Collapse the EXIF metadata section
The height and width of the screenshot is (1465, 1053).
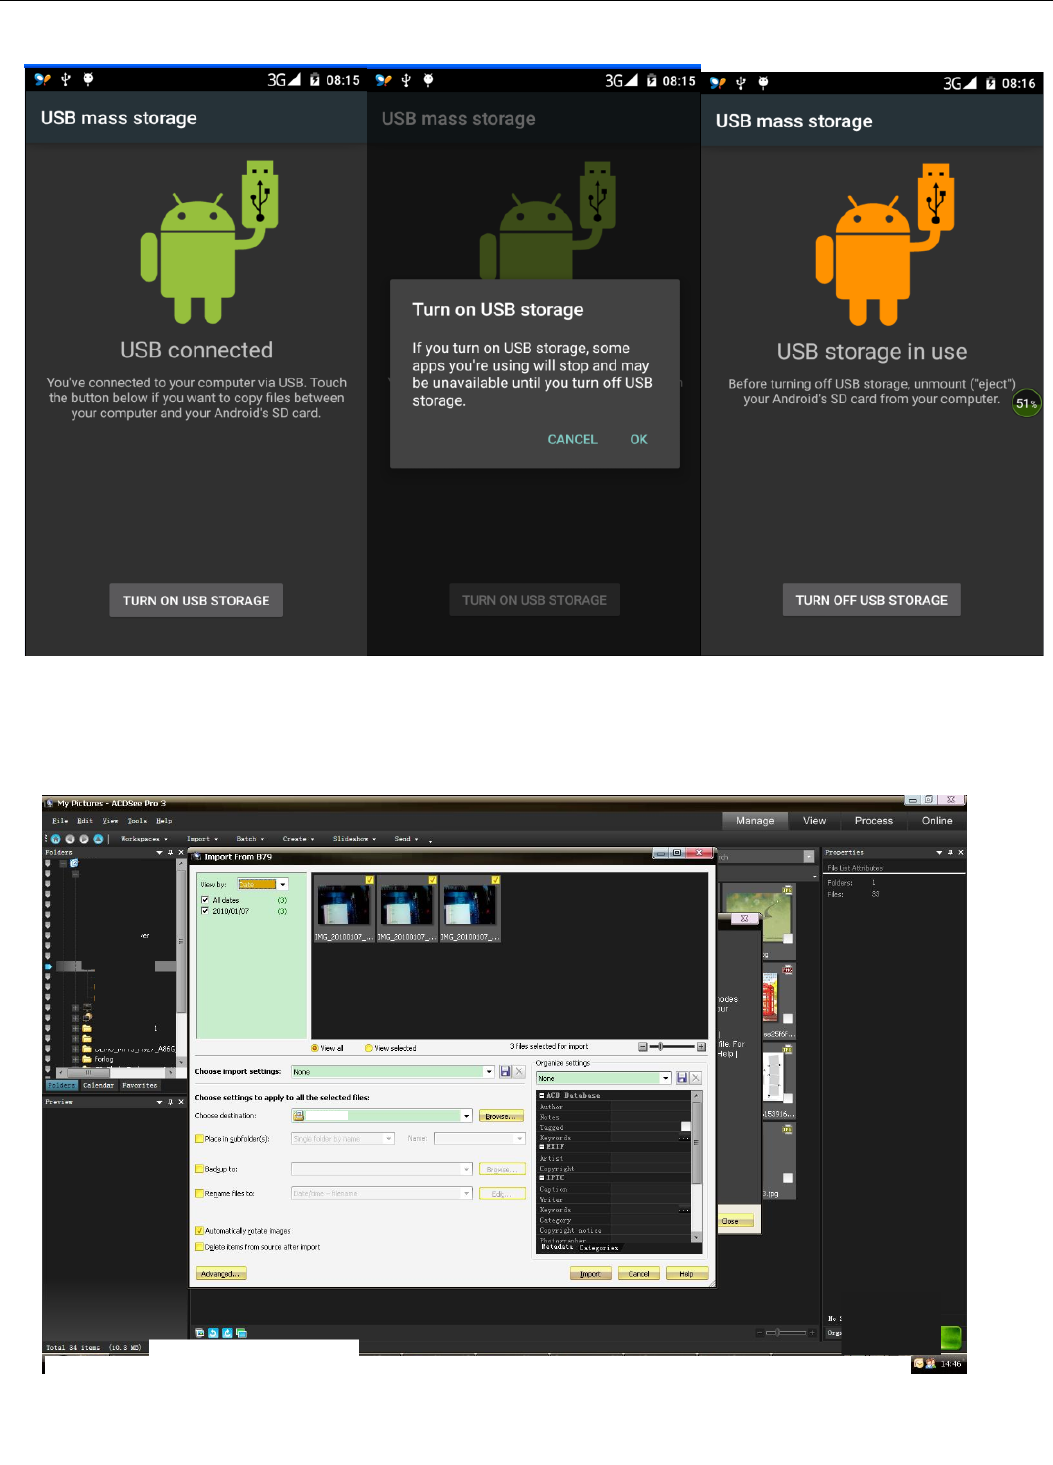point(542,1147)
